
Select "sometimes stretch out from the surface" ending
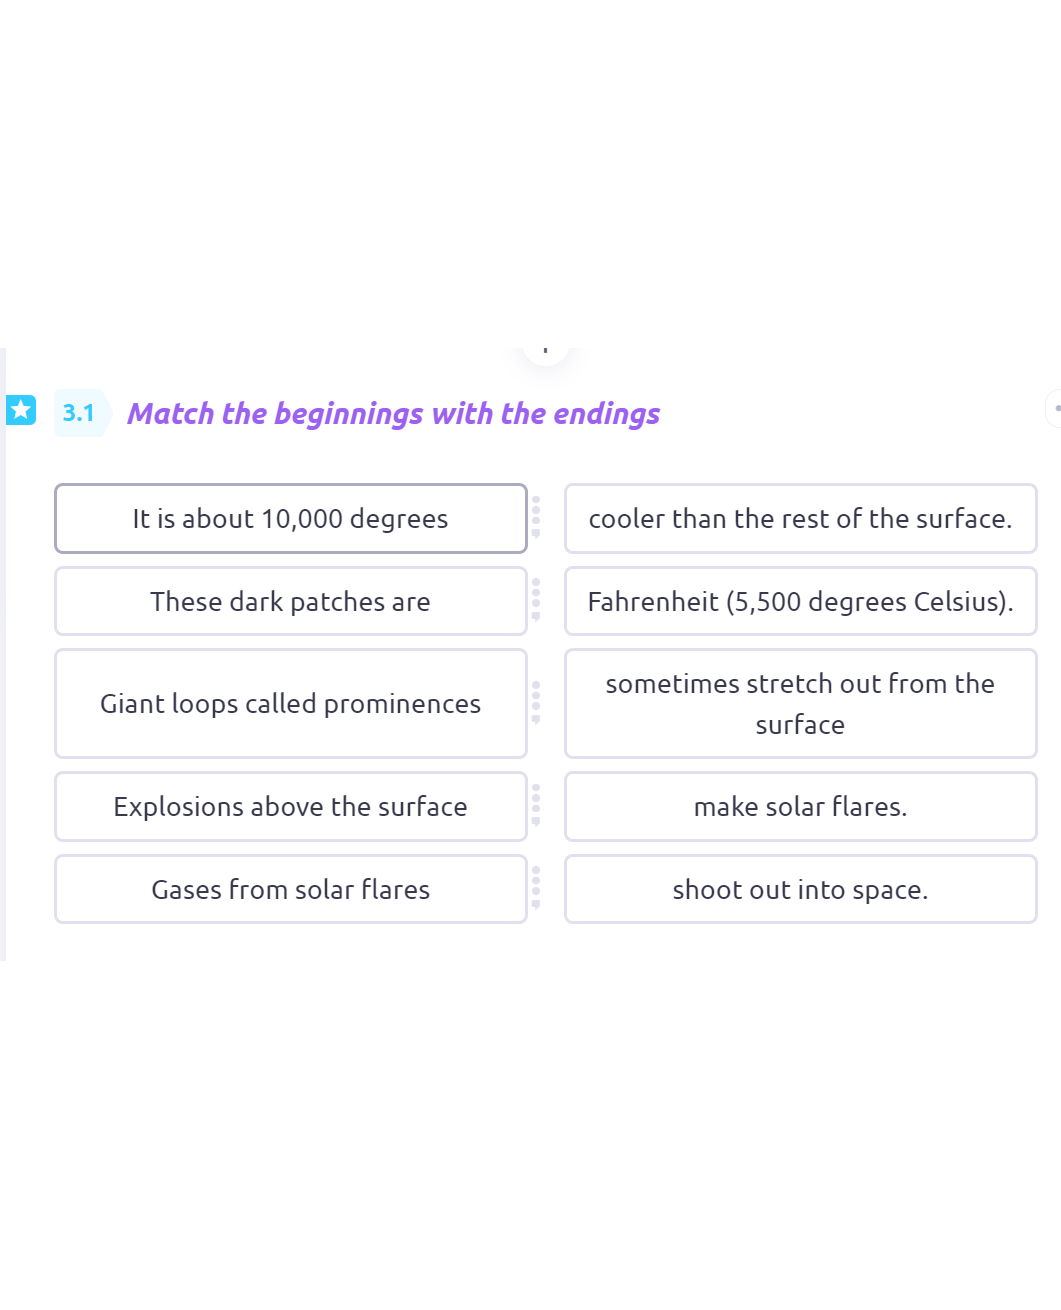801,704
